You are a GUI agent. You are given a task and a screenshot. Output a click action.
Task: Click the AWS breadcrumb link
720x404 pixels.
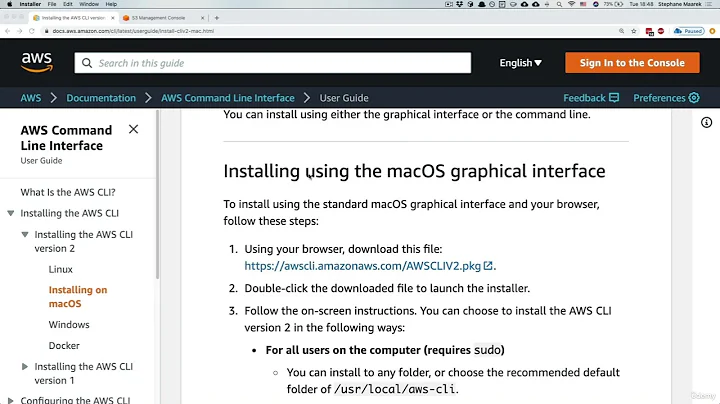[31, 98]
